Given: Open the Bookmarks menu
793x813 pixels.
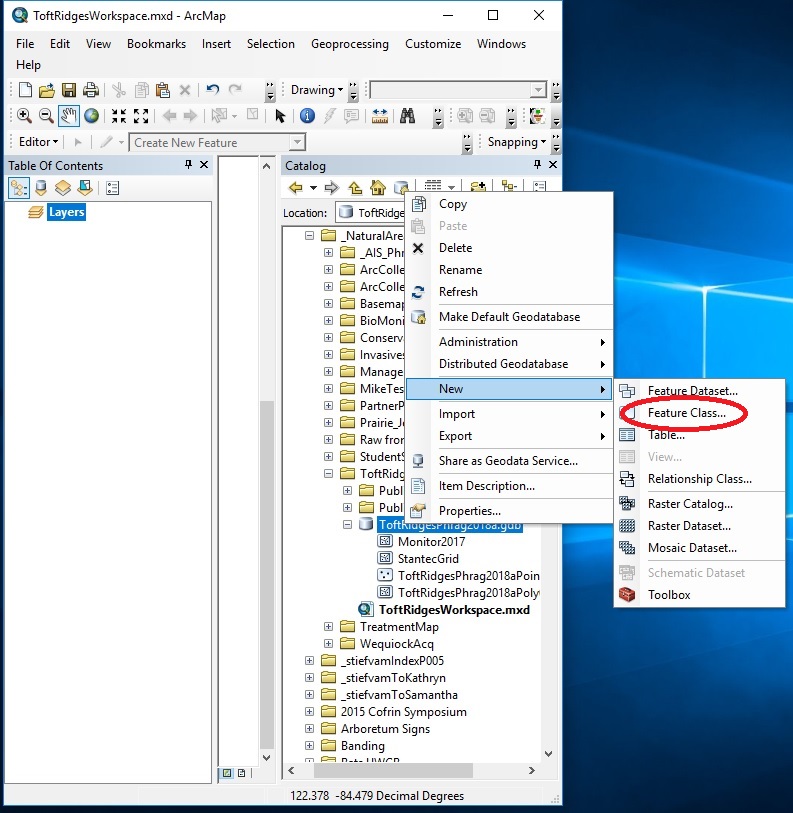Looking at the screenshot, I should click(156, 44).
